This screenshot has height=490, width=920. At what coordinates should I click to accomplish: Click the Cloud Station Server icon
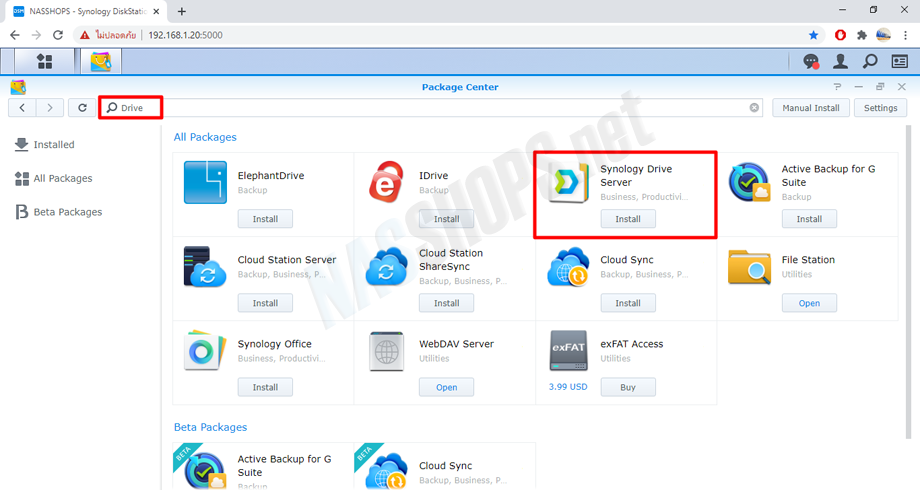click(205, 266)
